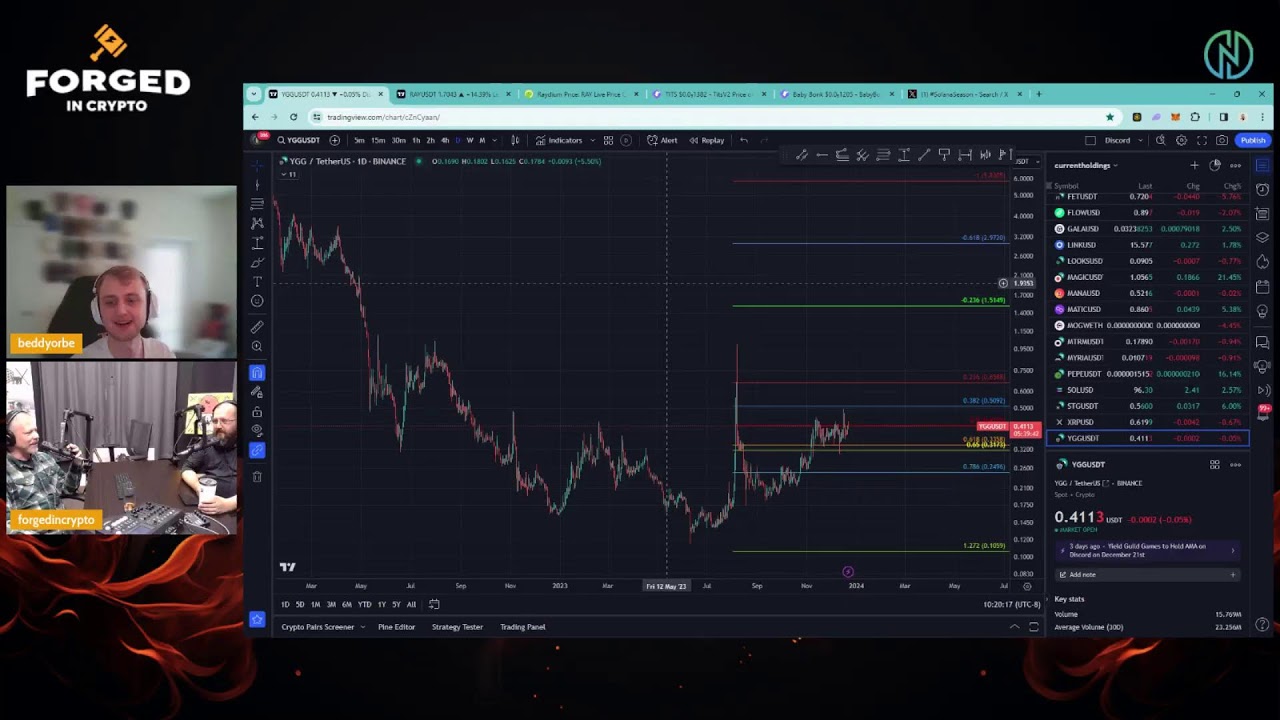This screenshot has width=1280, height=720.
Task: Select the 30m timeframe
Action: click(x=398, y=140)
